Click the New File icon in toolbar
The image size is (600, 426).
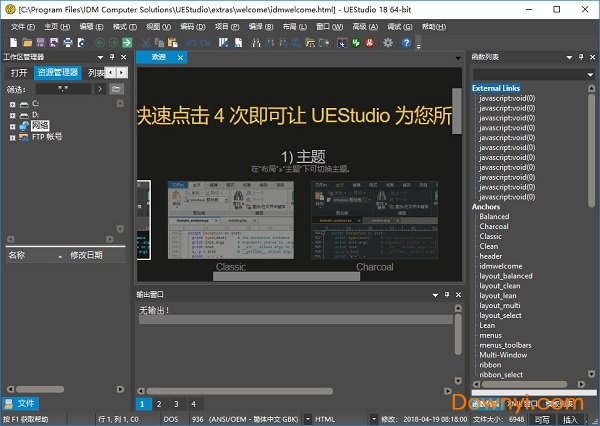13,42
